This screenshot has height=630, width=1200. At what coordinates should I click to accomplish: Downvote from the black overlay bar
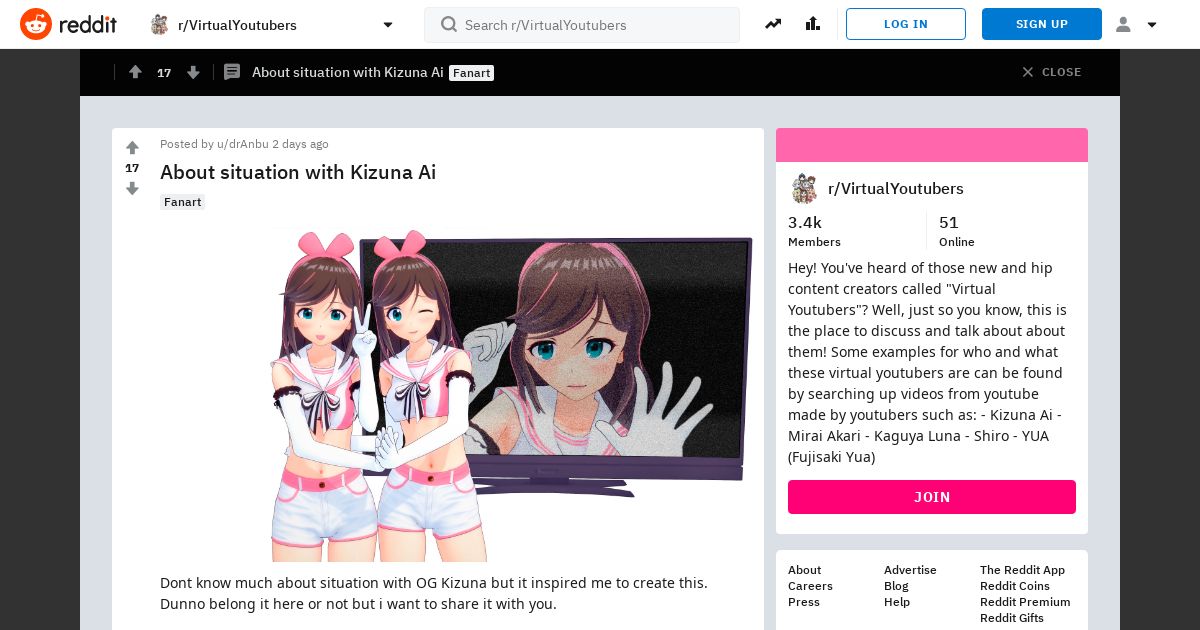[x=194, y=72]
